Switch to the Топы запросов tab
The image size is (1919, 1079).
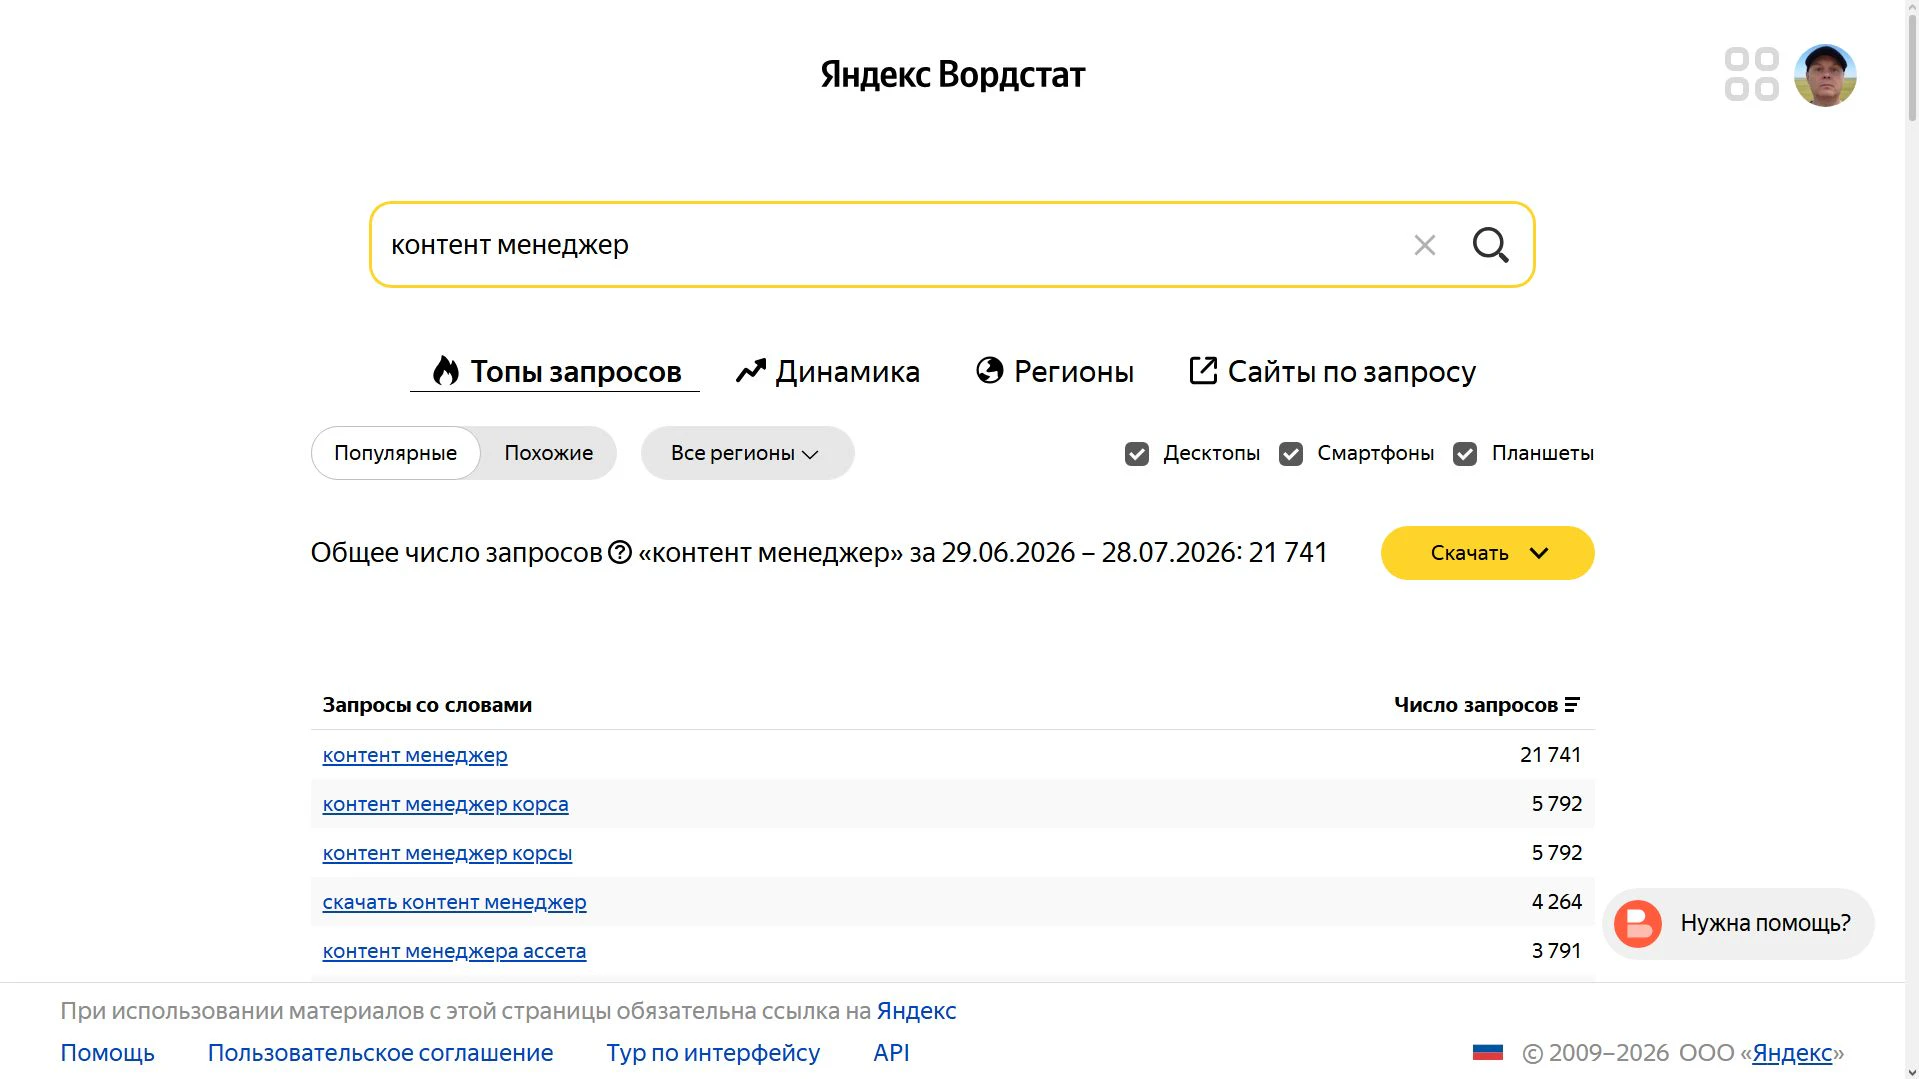tap(555, 371)
